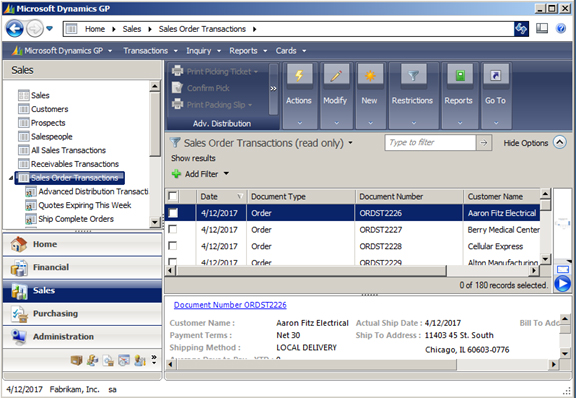Go back with the blue Back arrow
Viewport: 576px width, 398px height.
[x=15, y=29]
